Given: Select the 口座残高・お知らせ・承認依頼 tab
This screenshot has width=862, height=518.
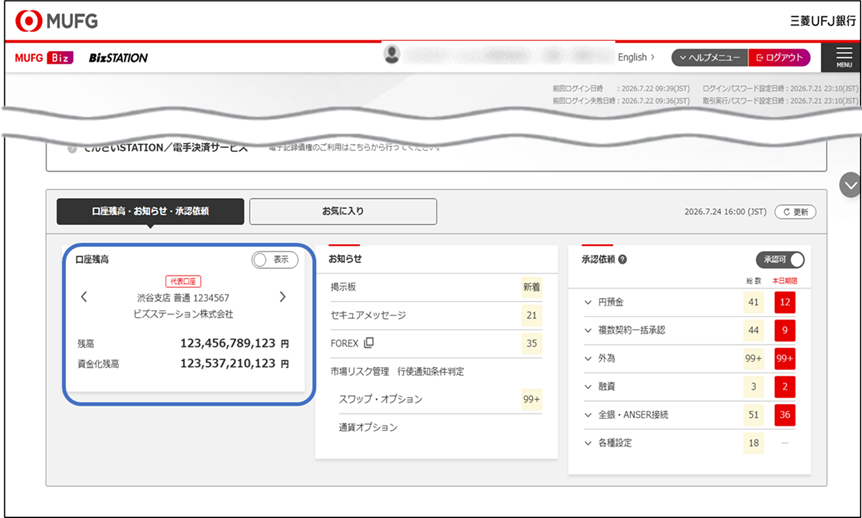Looking at the screenshot, I should [x=150, y=211].
